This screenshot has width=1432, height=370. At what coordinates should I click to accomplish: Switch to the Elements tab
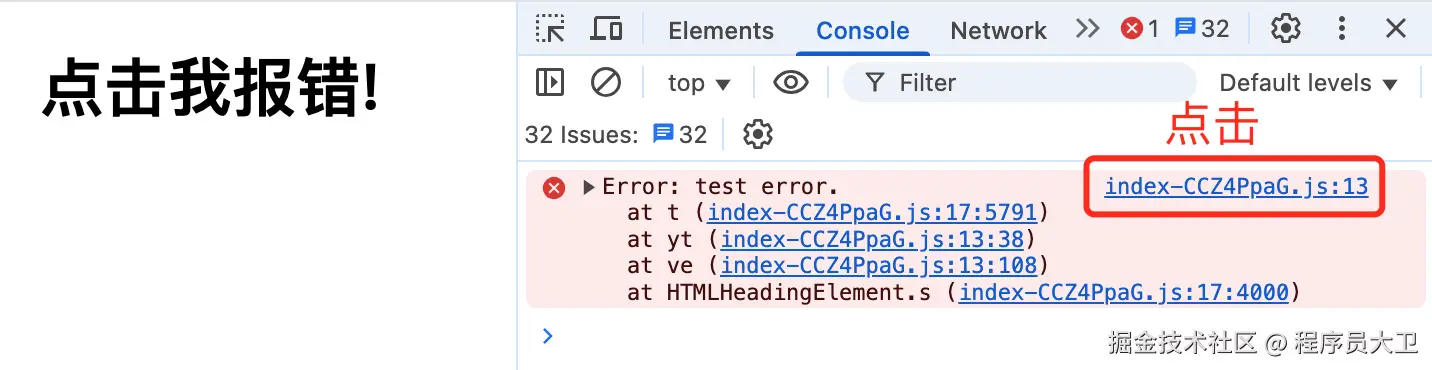(x=721, y=31)
